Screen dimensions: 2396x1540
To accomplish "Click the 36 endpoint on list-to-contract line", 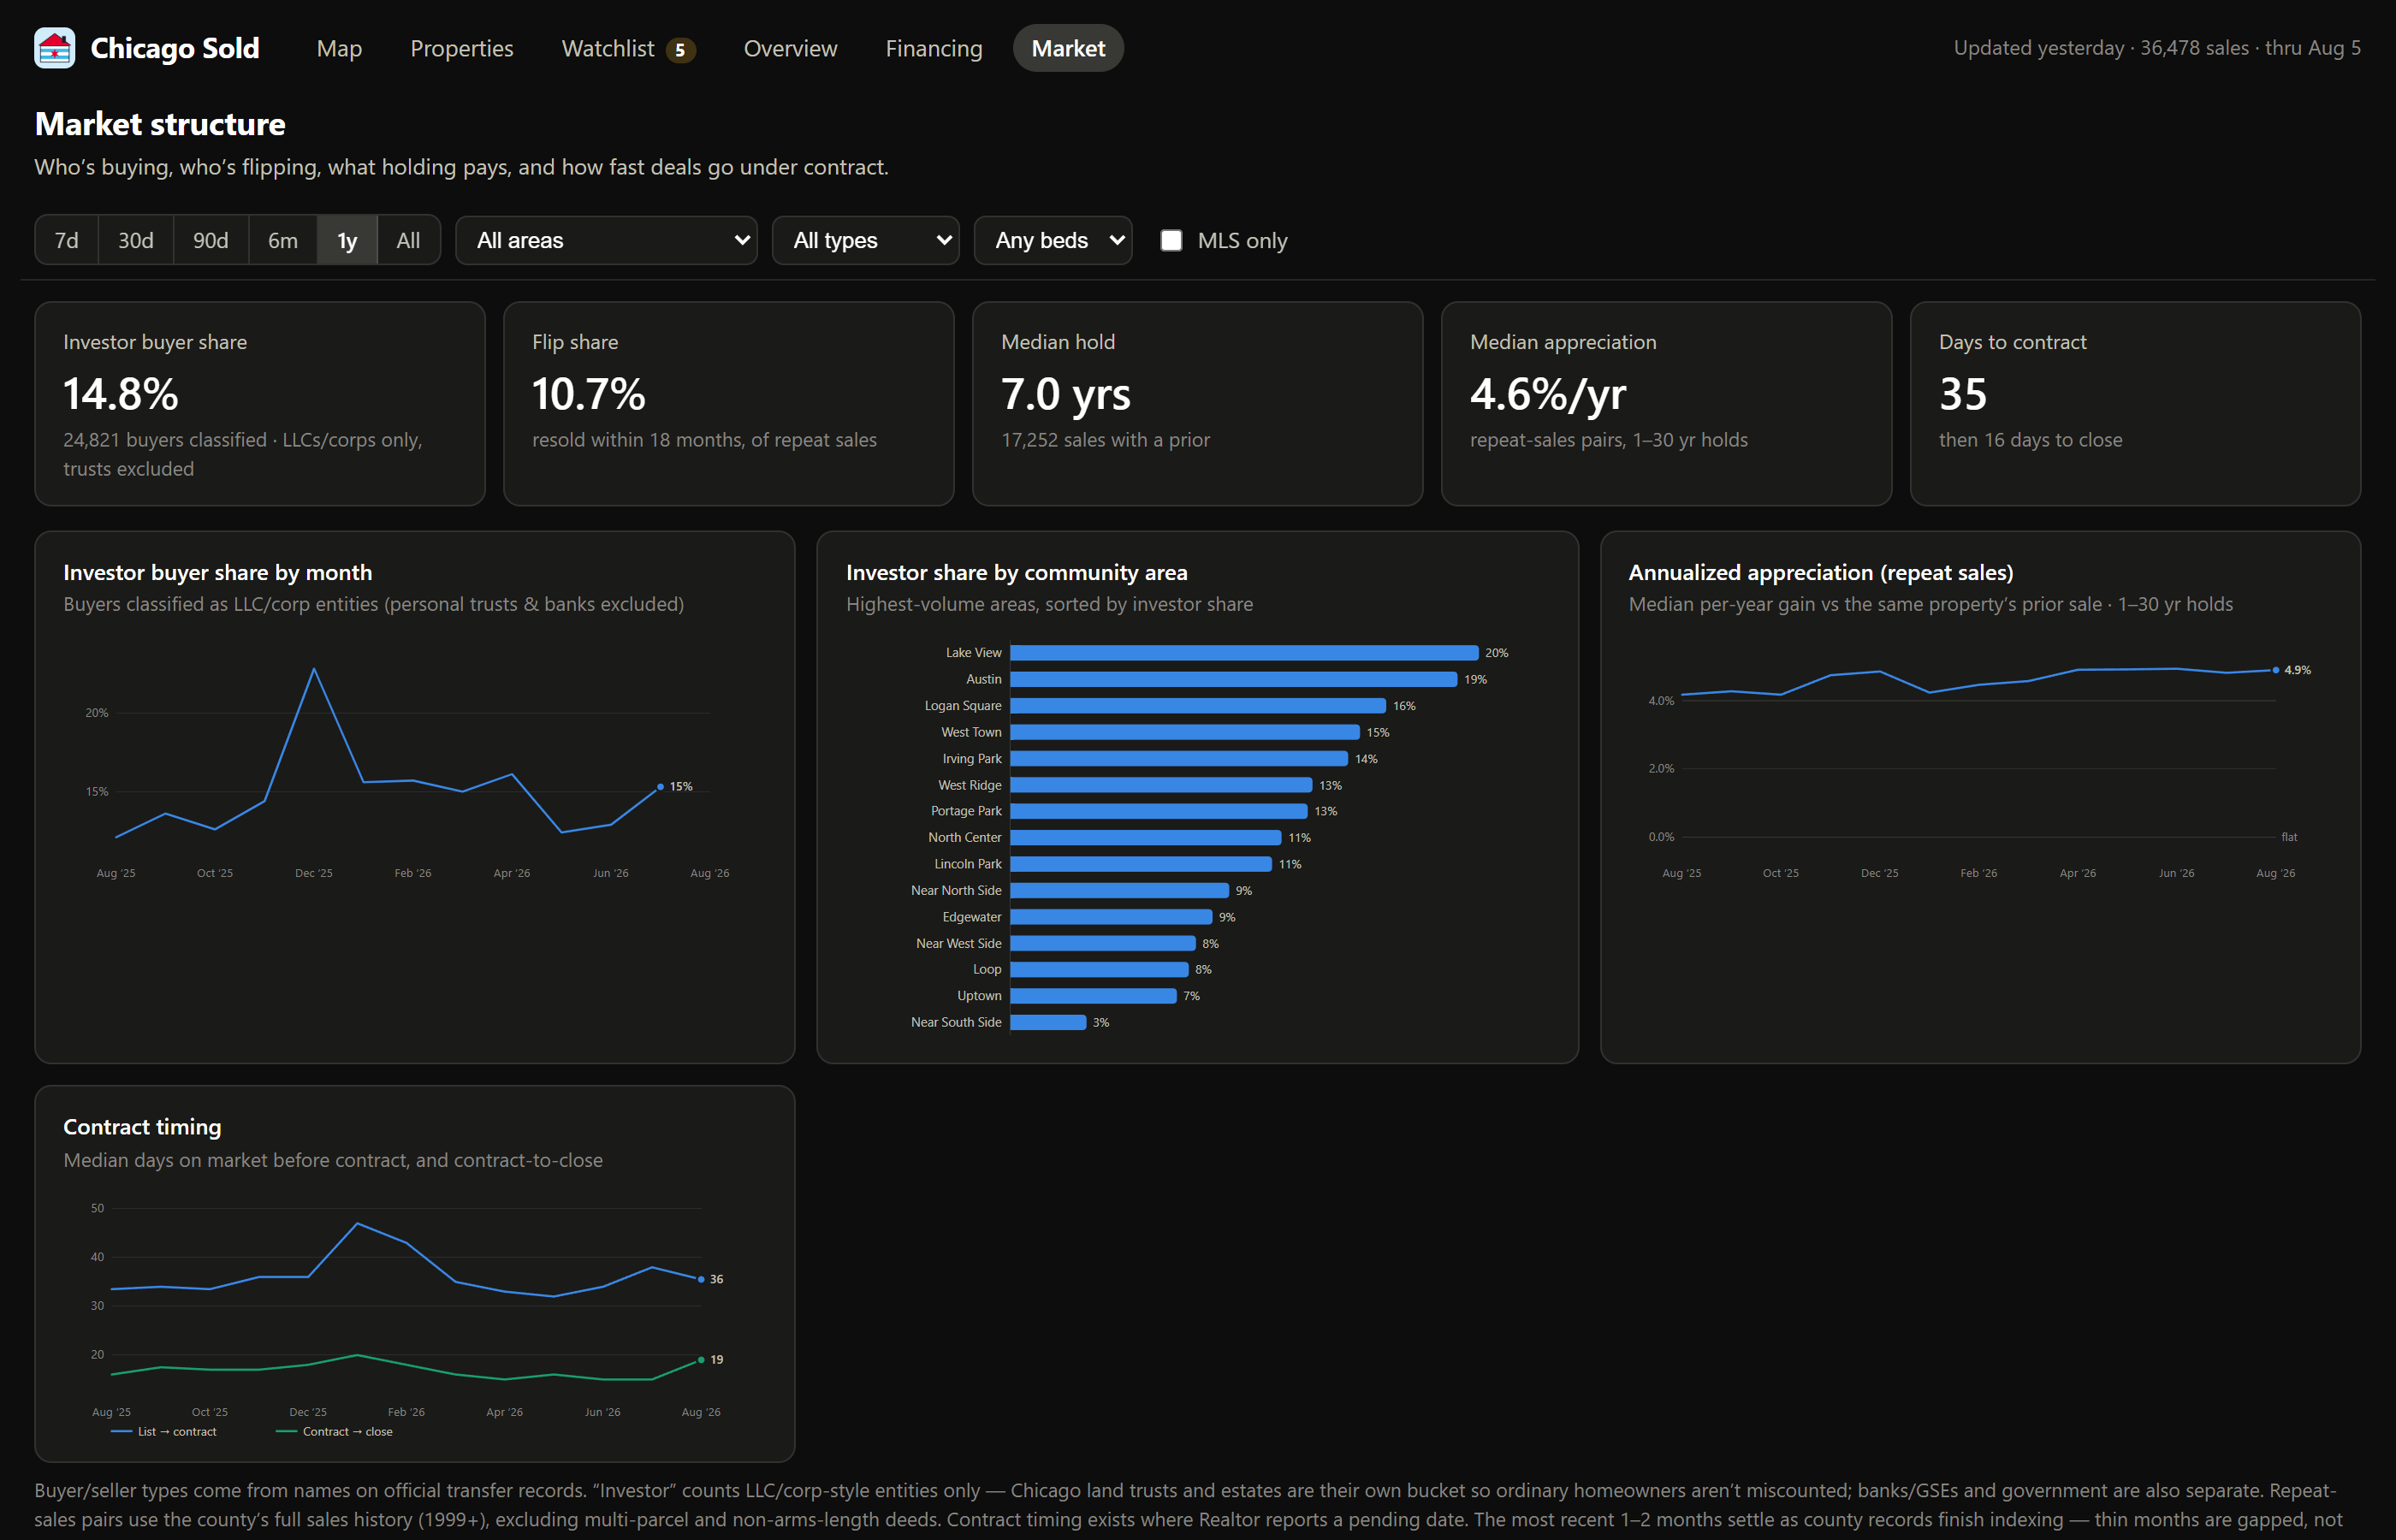I will 701,1279.
